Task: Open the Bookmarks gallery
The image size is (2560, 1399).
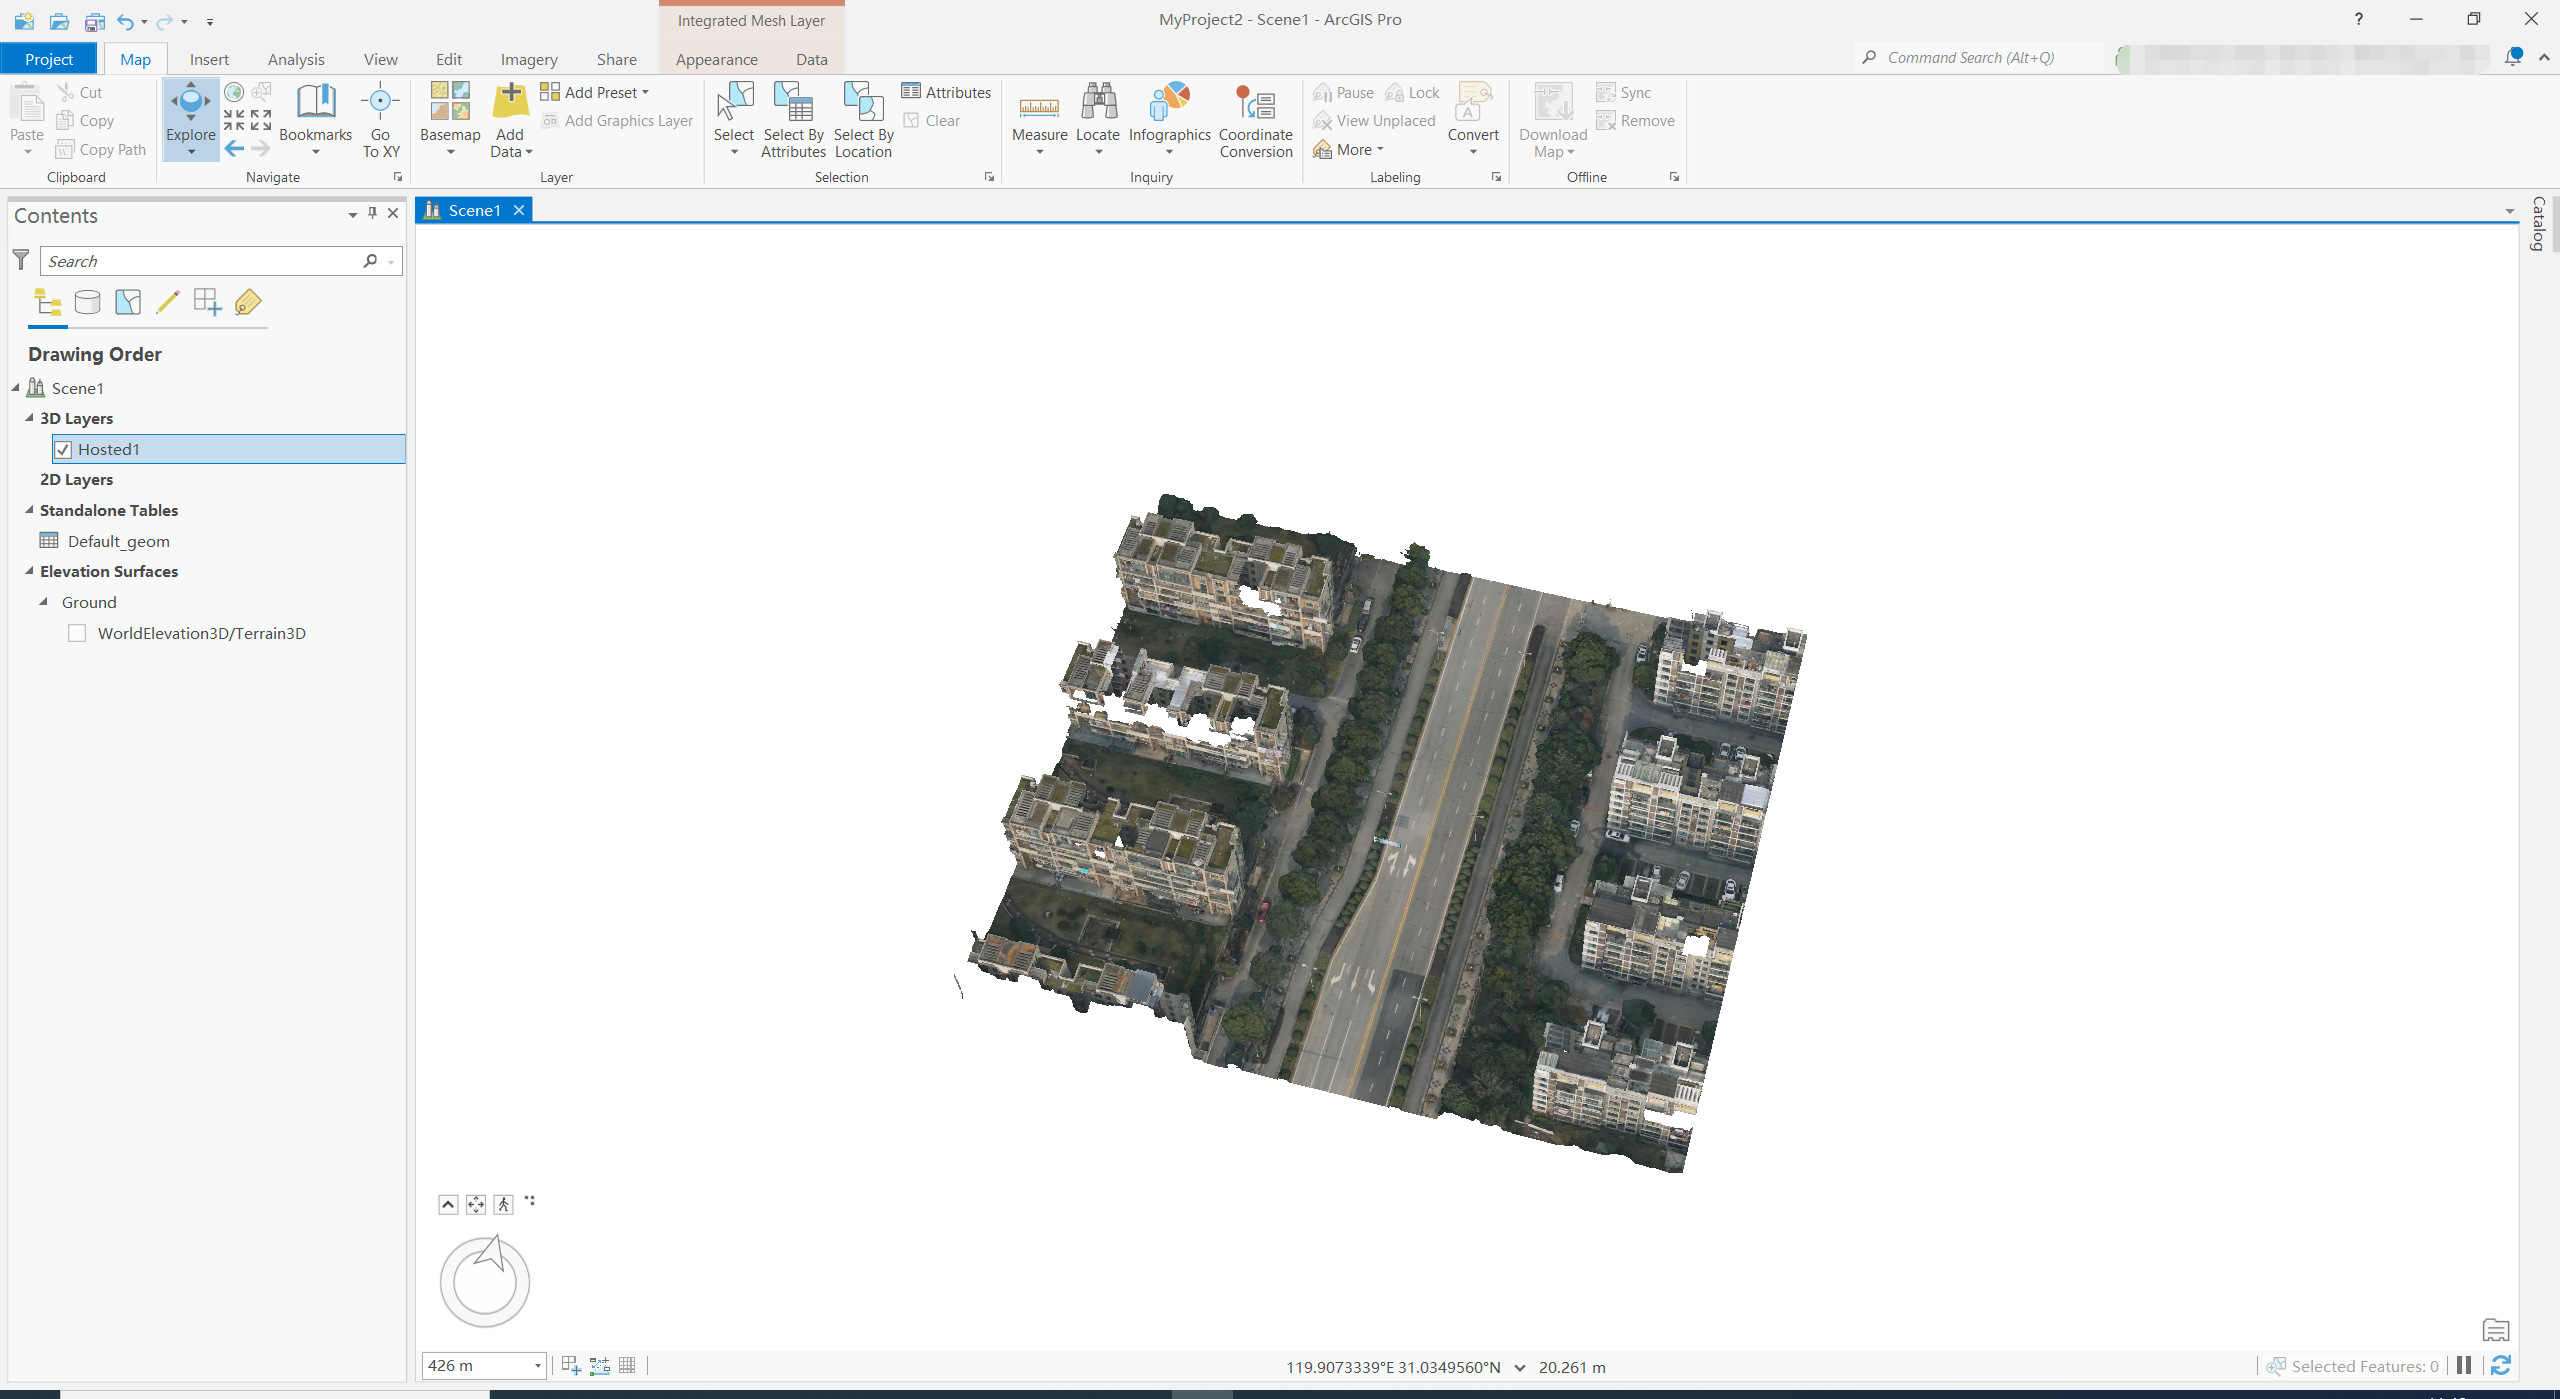Action: pyautogui.click(x=315, y=119)
